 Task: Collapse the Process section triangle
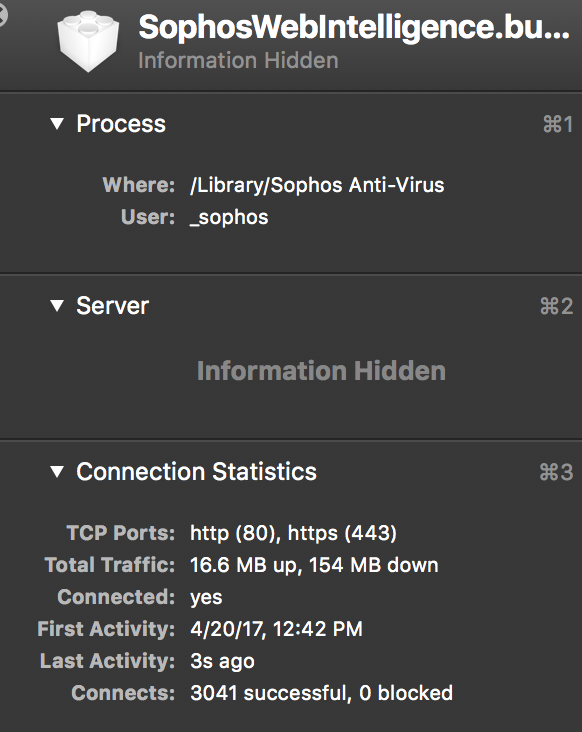[57, 124]
